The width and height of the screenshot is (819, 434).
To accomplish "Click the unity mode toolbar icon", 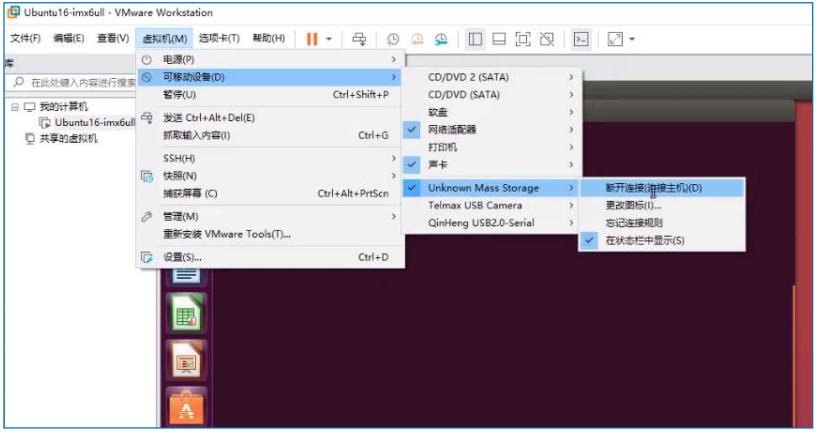I will (547, 39).
